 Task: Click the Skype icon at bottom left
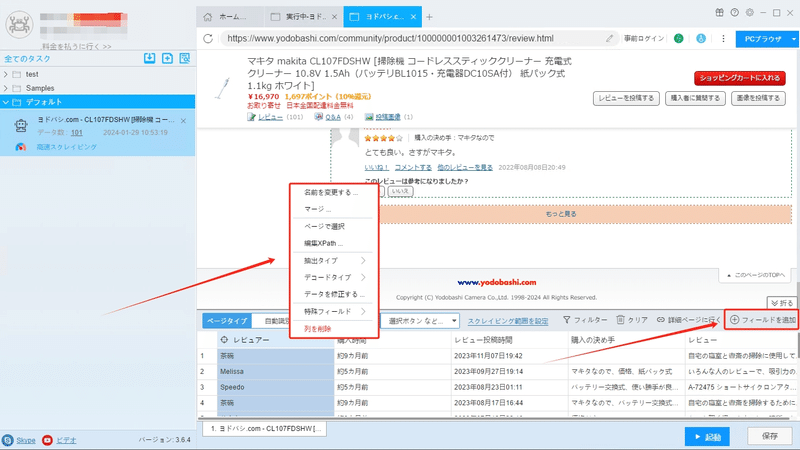click(x=8, y=440)
